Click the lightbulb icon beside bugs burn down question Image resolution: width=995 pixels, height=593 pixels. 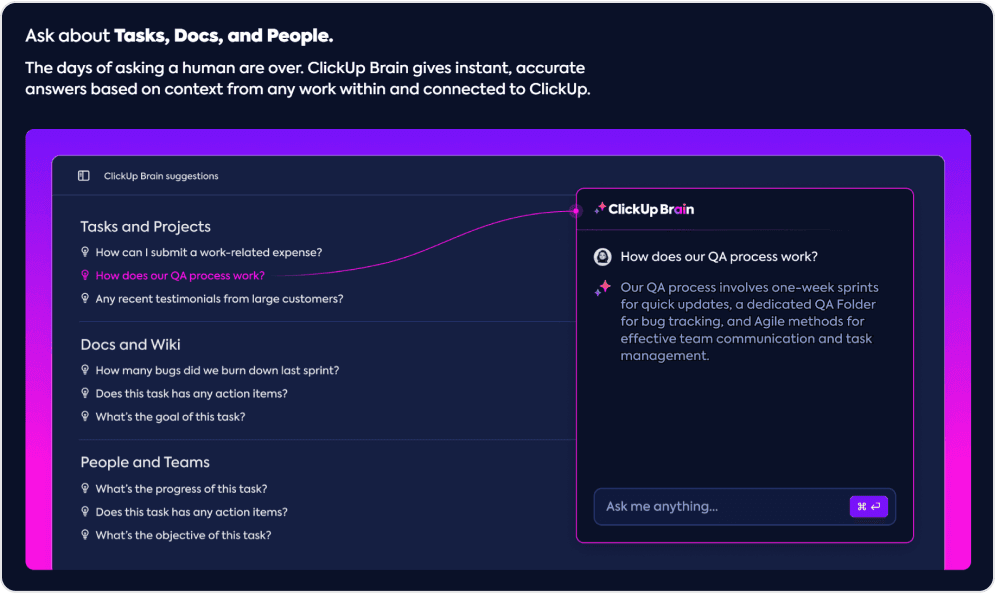click(85, 370)
